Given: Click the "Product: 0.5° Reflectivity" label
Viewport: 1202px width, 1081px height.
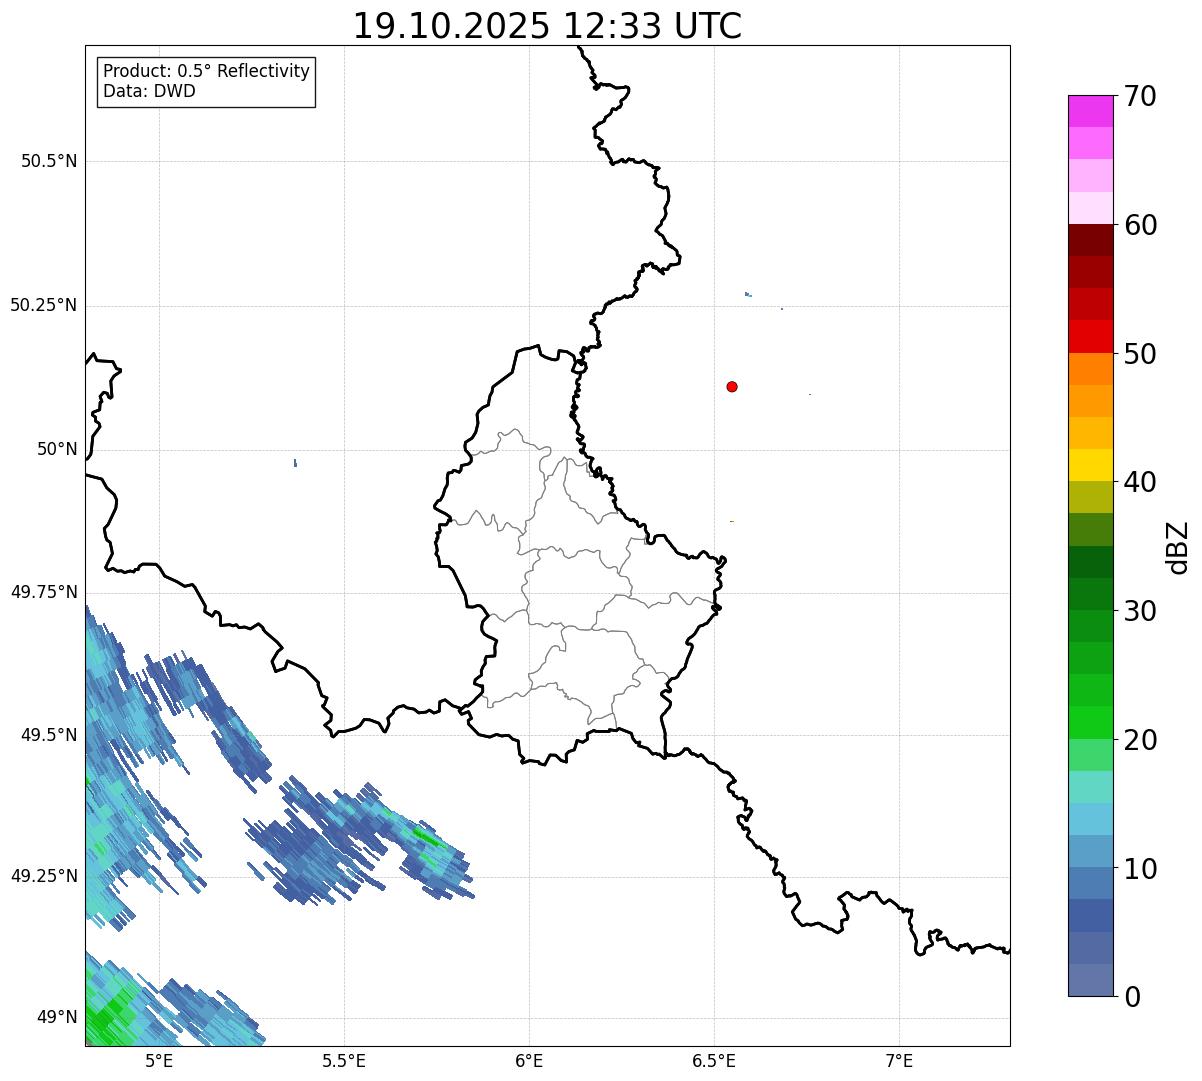Looking at the screenshot, I should [x=206, y=72].
